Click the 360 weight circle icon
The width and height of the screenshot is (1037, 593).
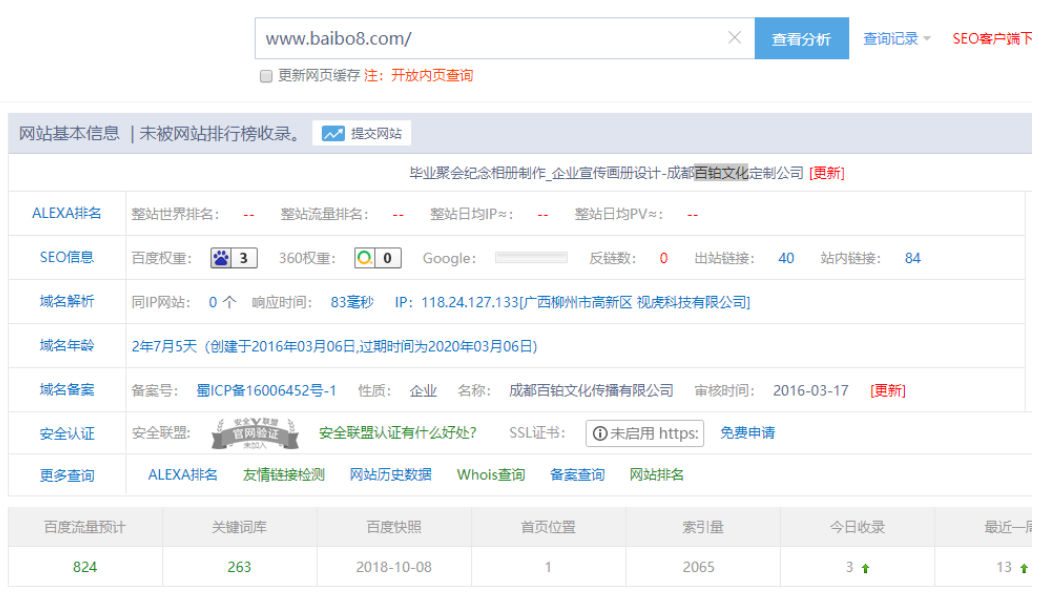[x=364, y=258]
